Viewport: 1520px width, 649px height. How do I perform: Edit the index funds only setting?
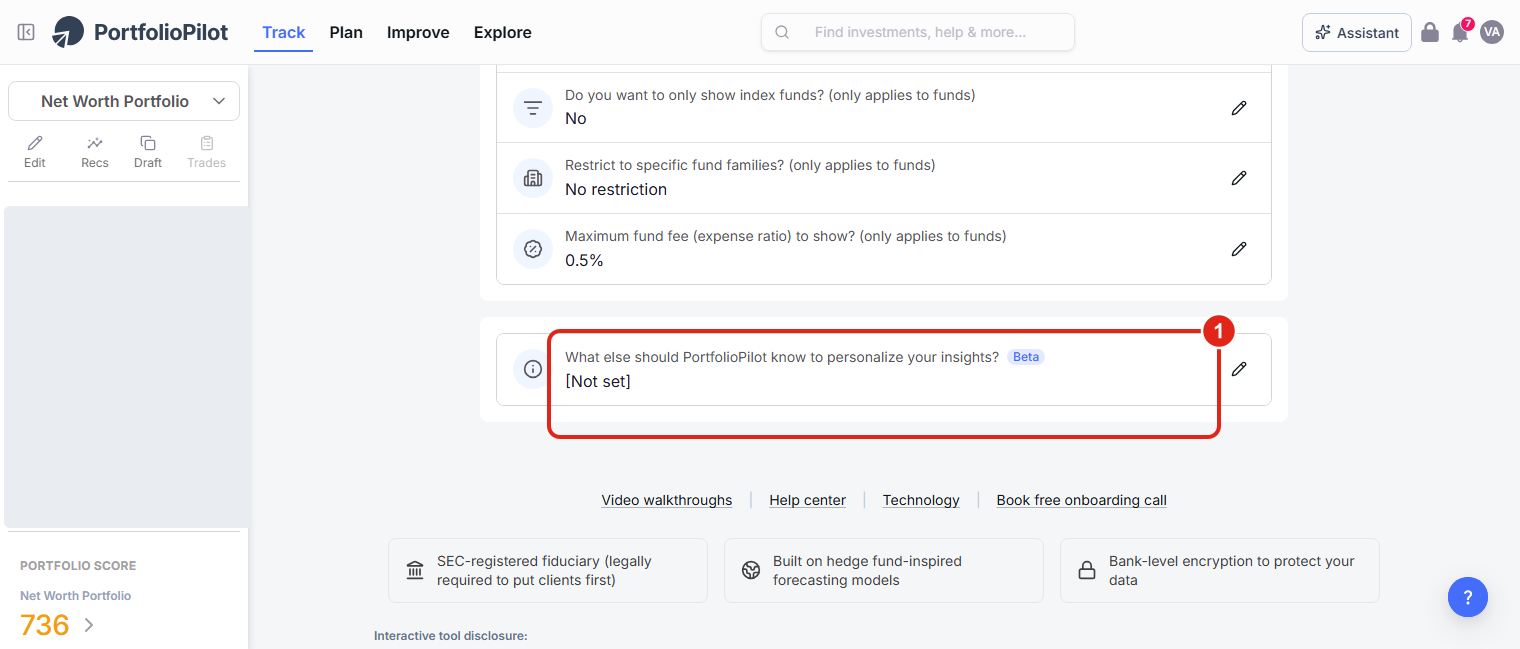(x=1239, y=108)
